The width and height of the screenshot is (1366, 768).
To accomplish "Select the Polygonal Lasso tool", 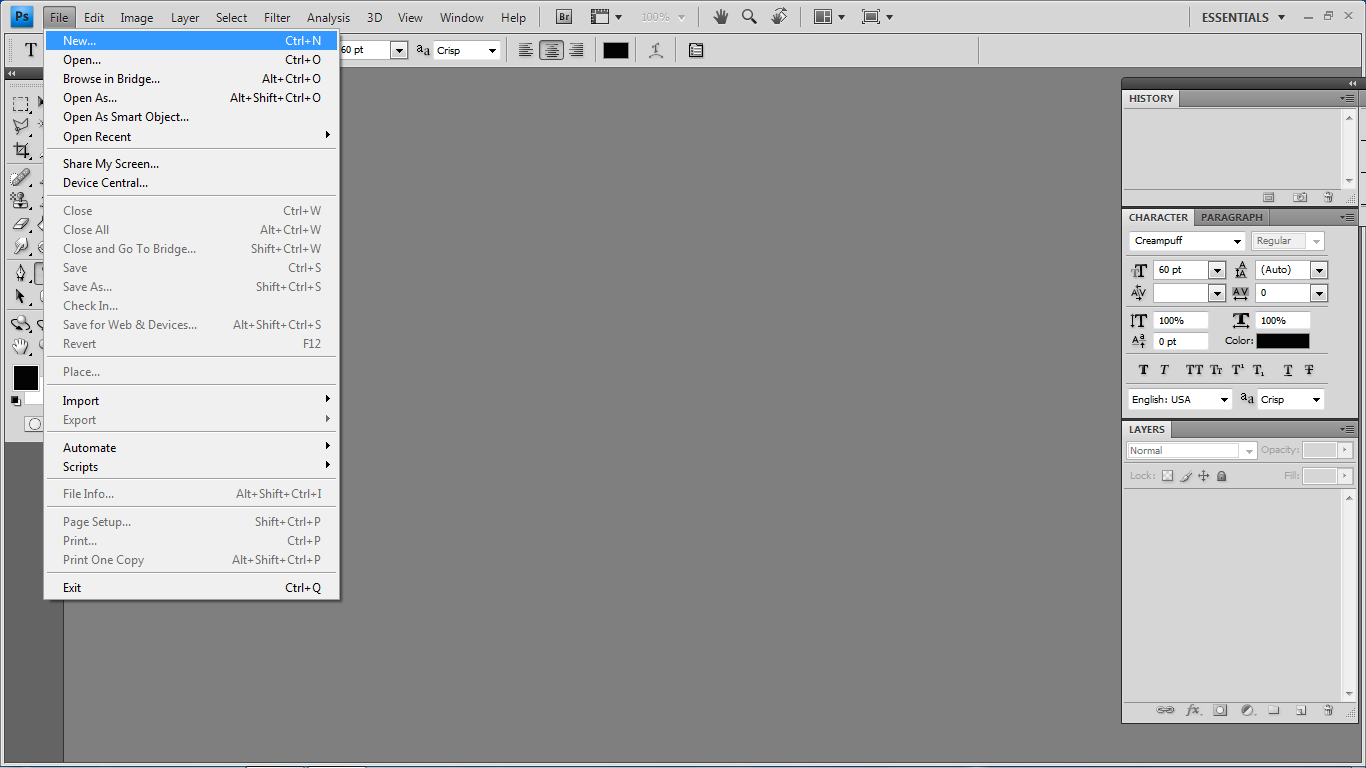I will click(x=20, y=127).
